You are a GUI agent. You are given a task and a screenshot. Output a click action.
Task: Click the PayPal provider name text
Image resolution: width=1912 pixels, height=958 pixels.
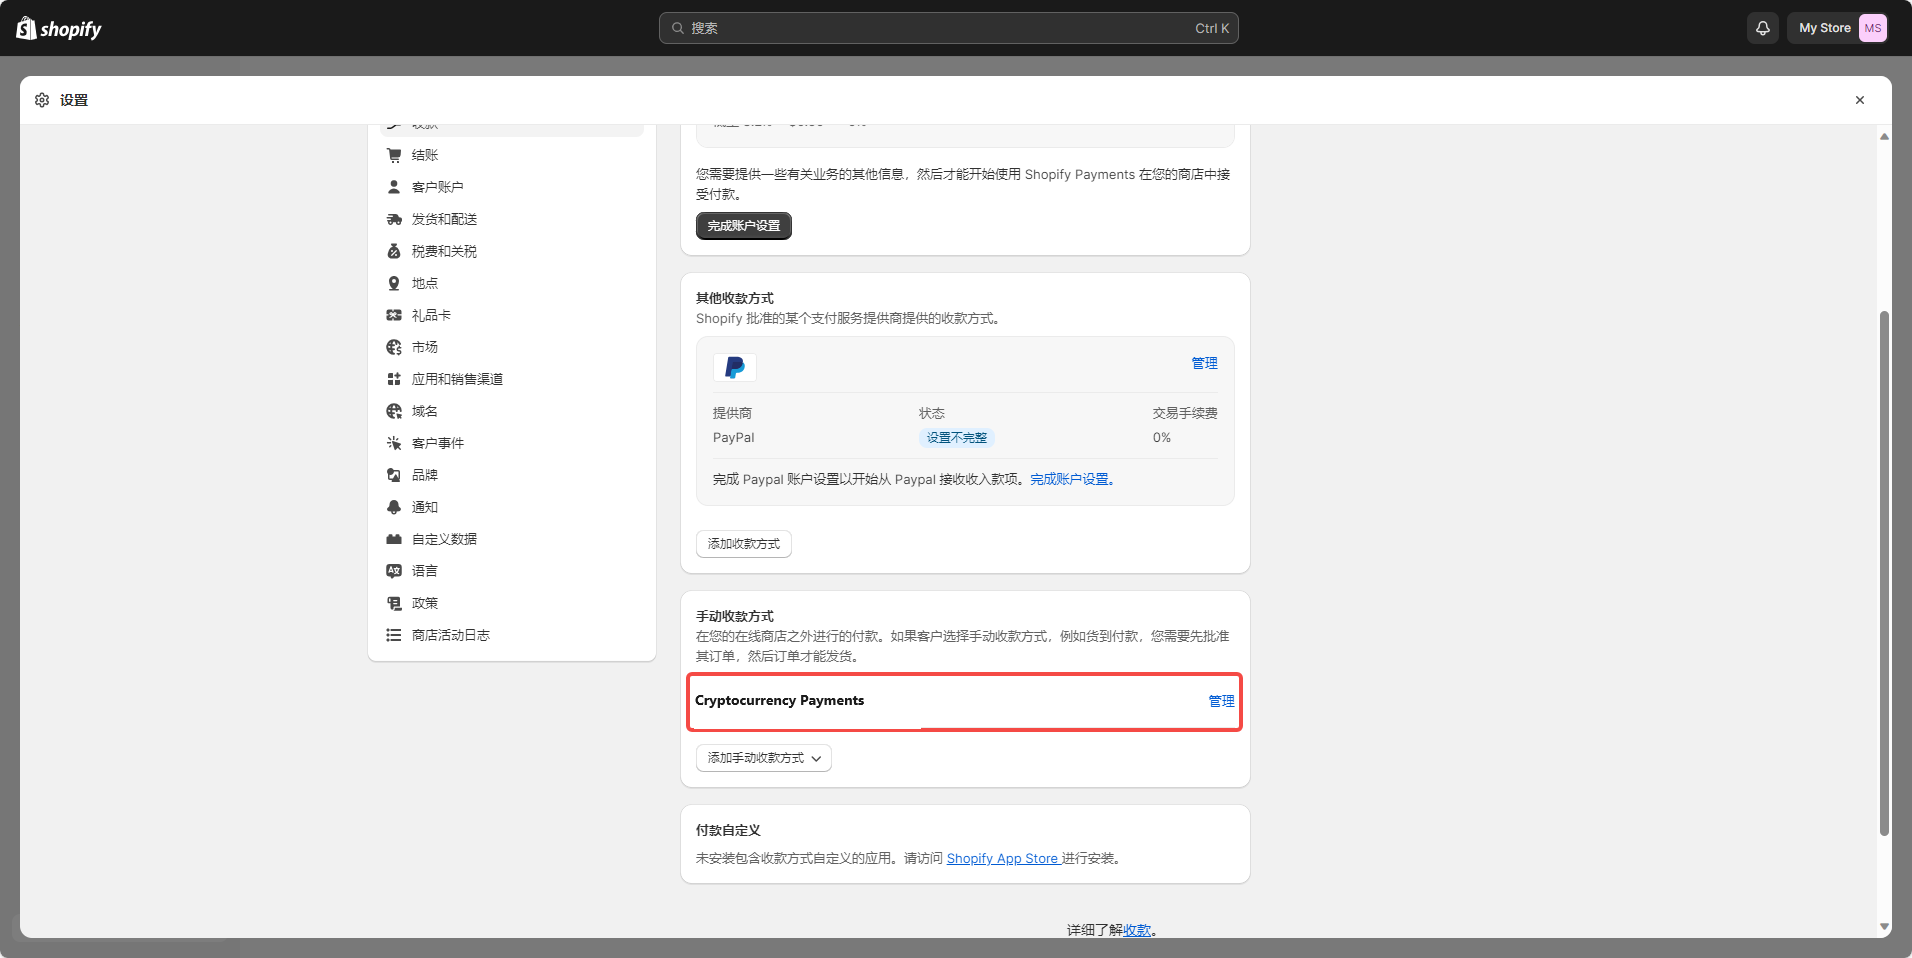pyautogui.click(x=734, y=438)
